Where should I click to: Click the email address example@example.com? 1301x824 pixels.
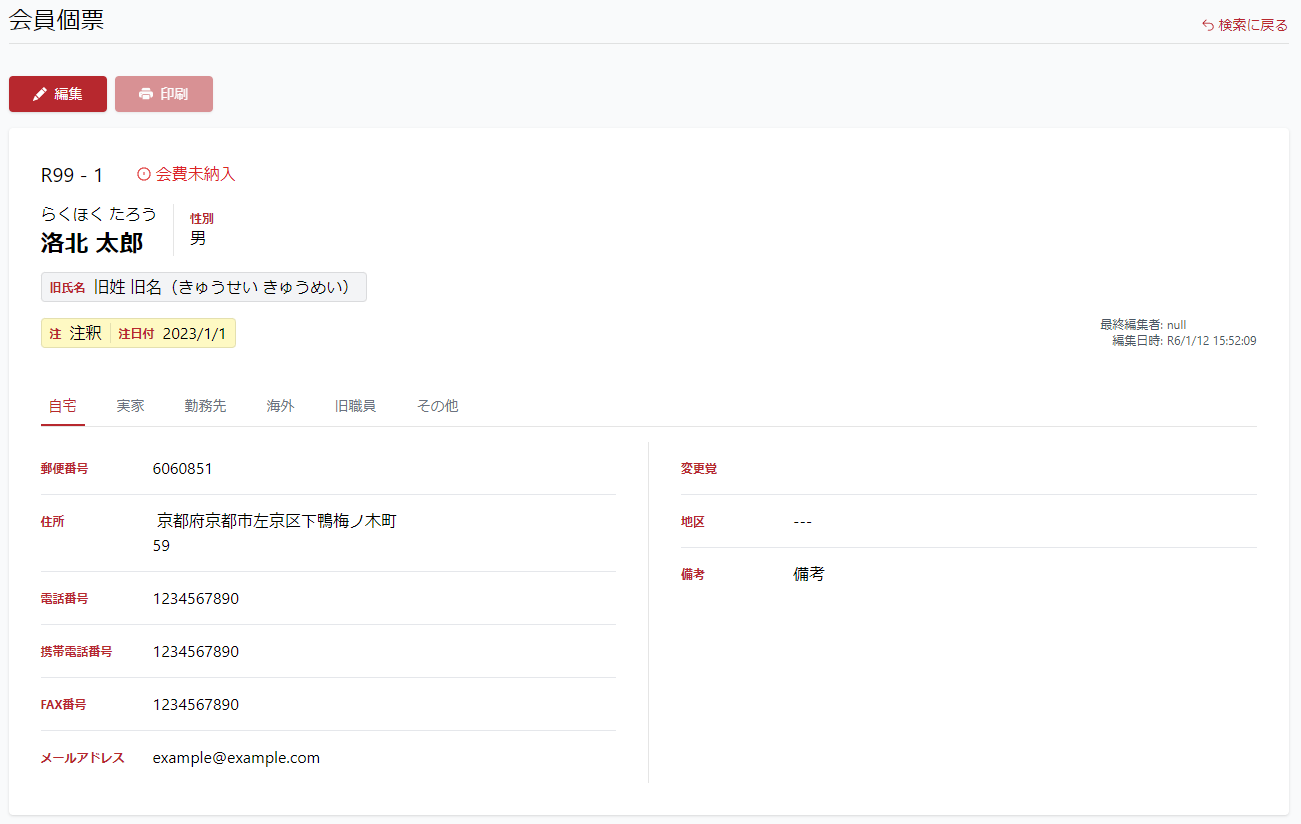236,758
